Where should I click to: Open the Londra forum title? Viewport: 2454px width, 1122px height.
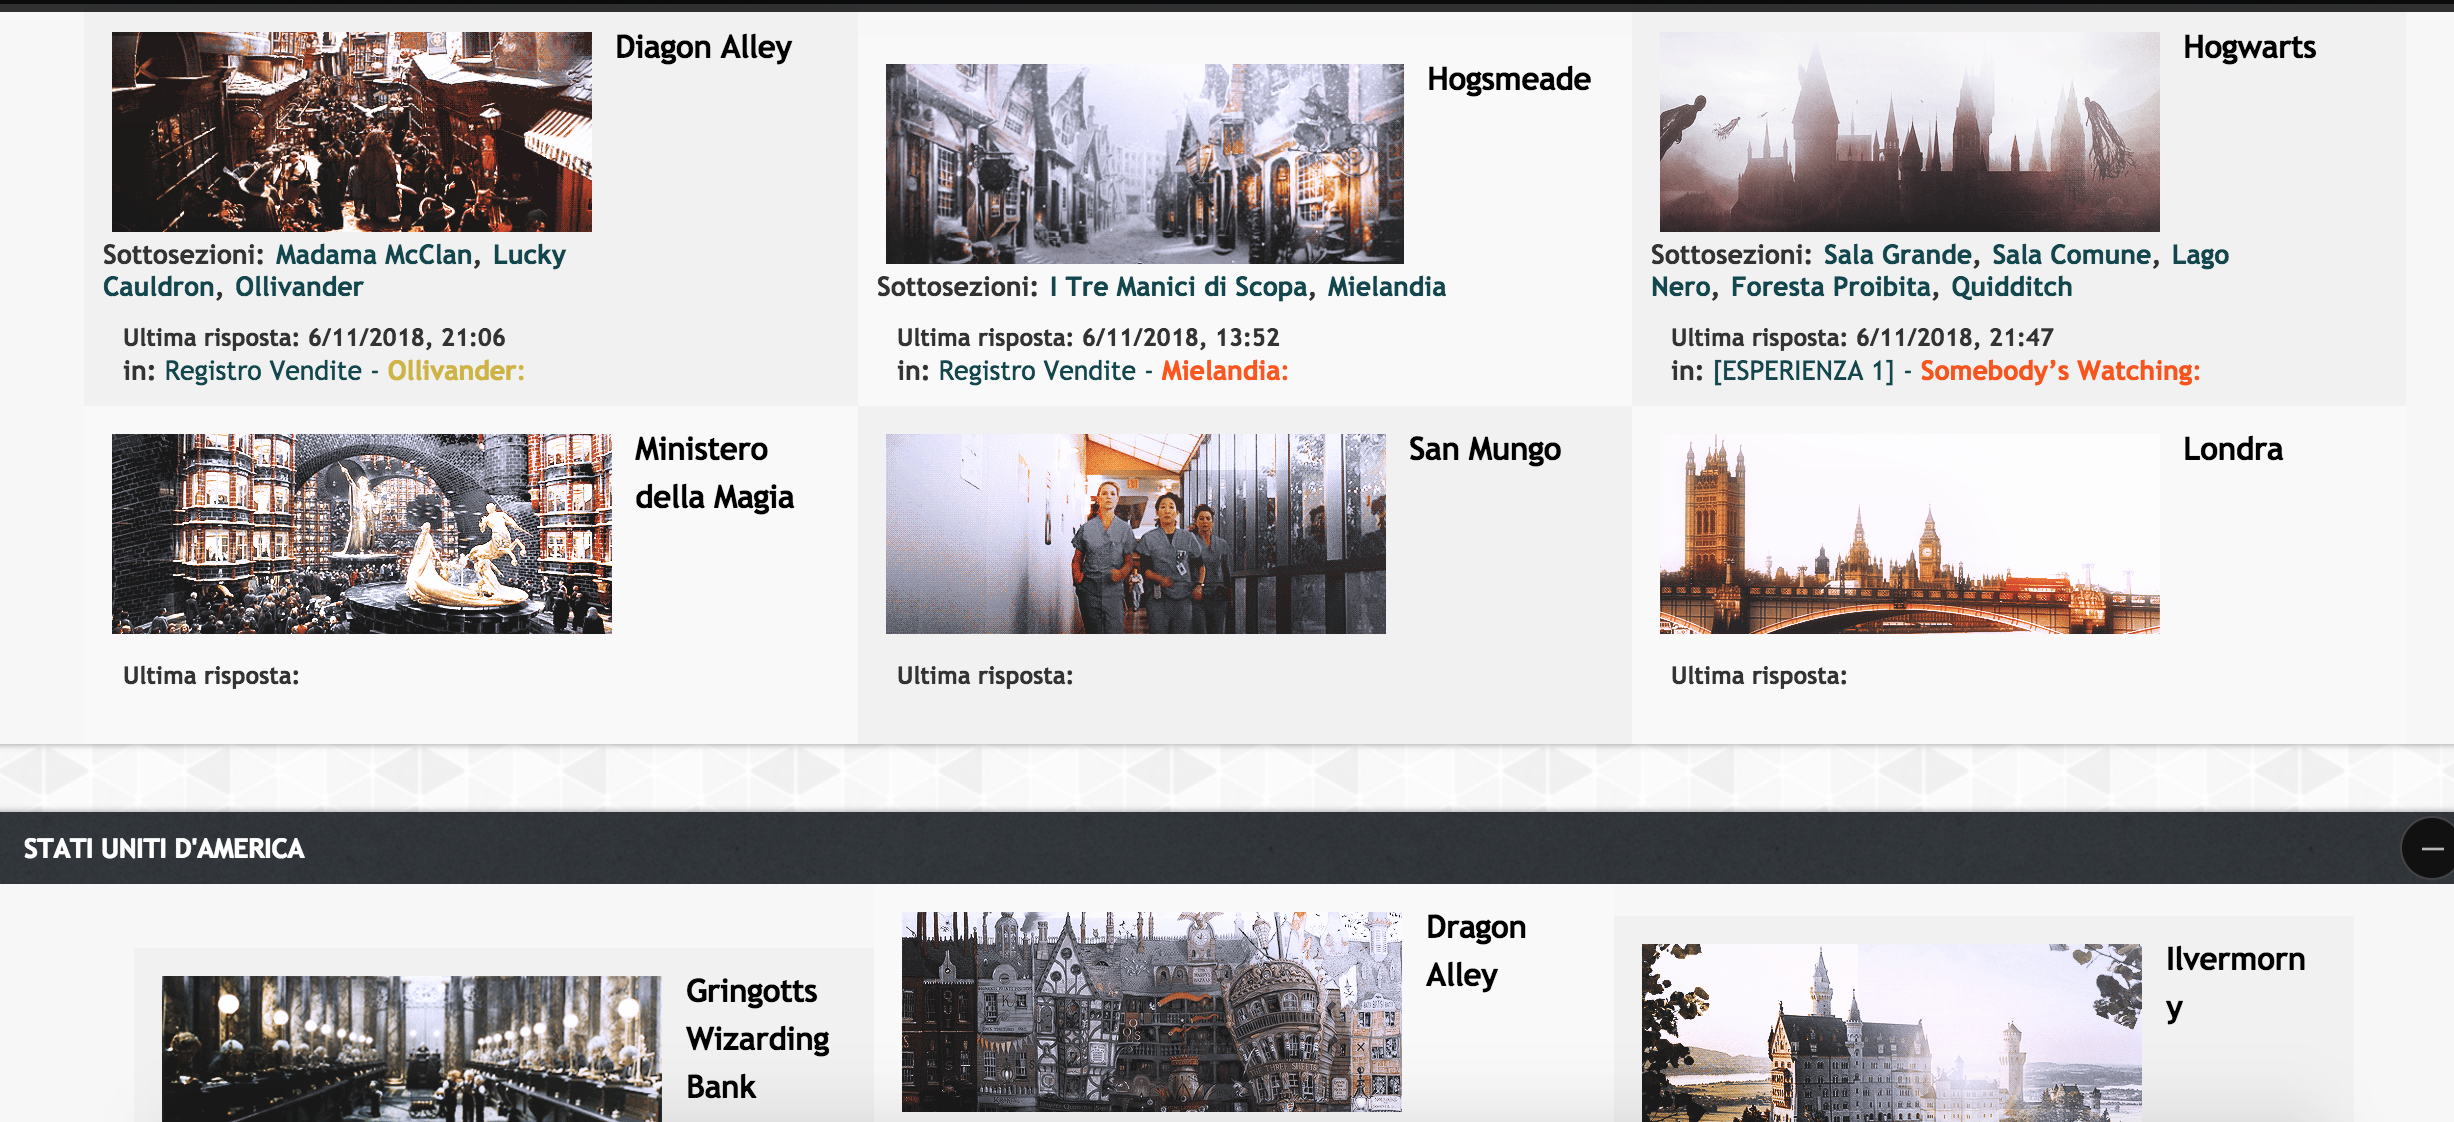2232,450
